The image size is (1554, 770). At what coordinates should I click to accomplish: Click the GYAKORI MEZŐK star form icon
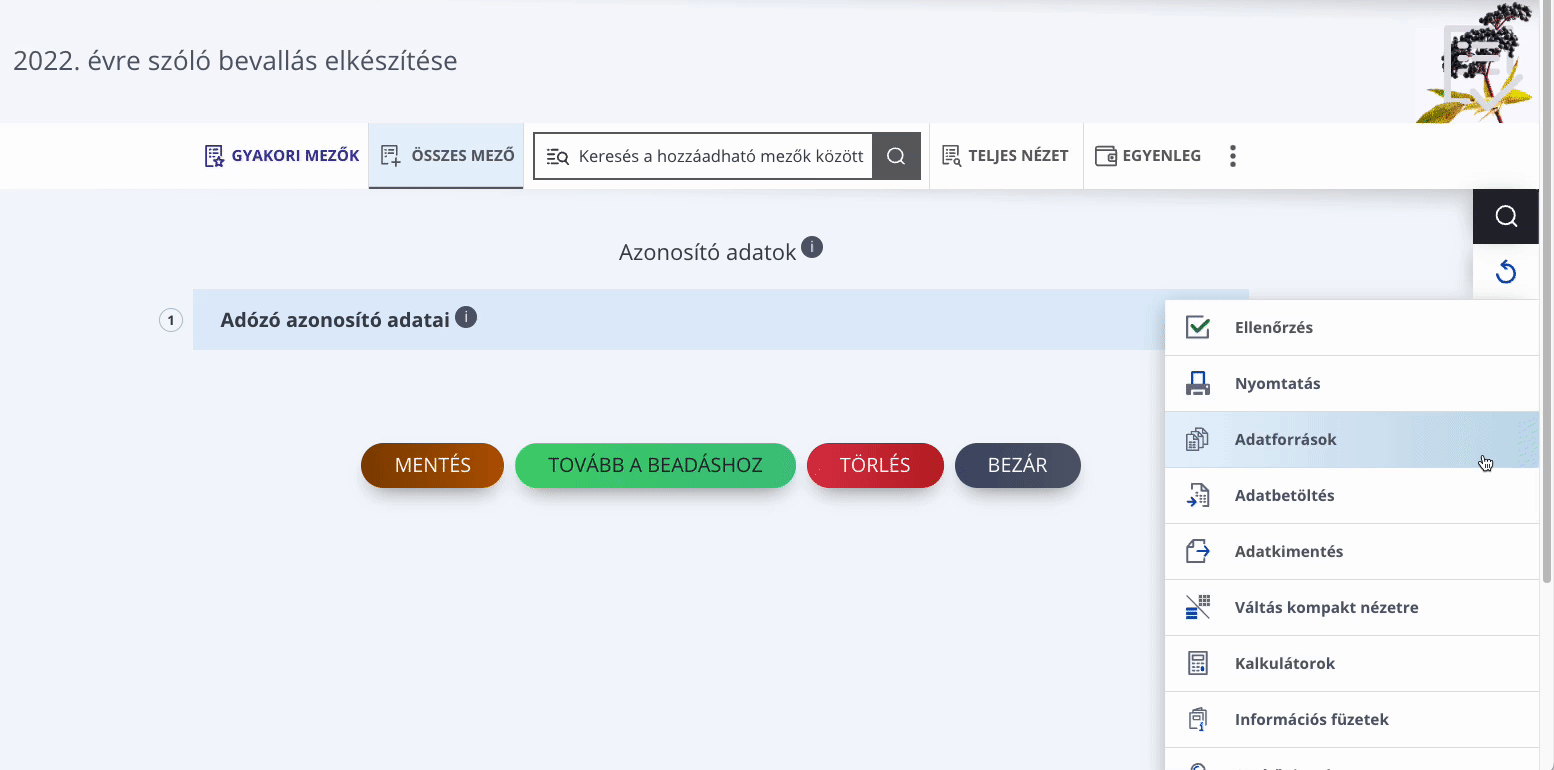pos(214,156)
